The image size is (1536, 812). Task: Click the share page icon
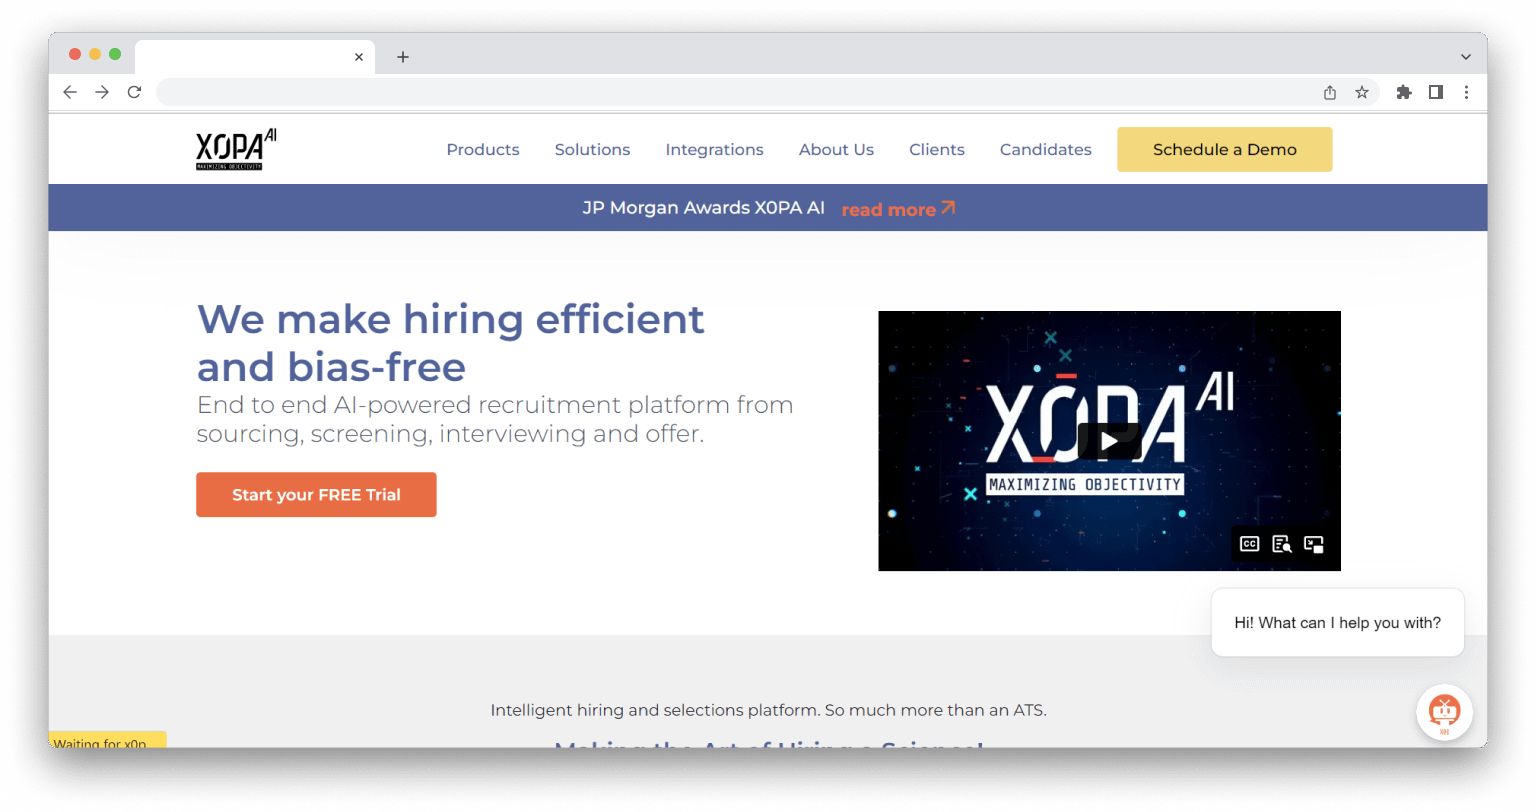1330,92
